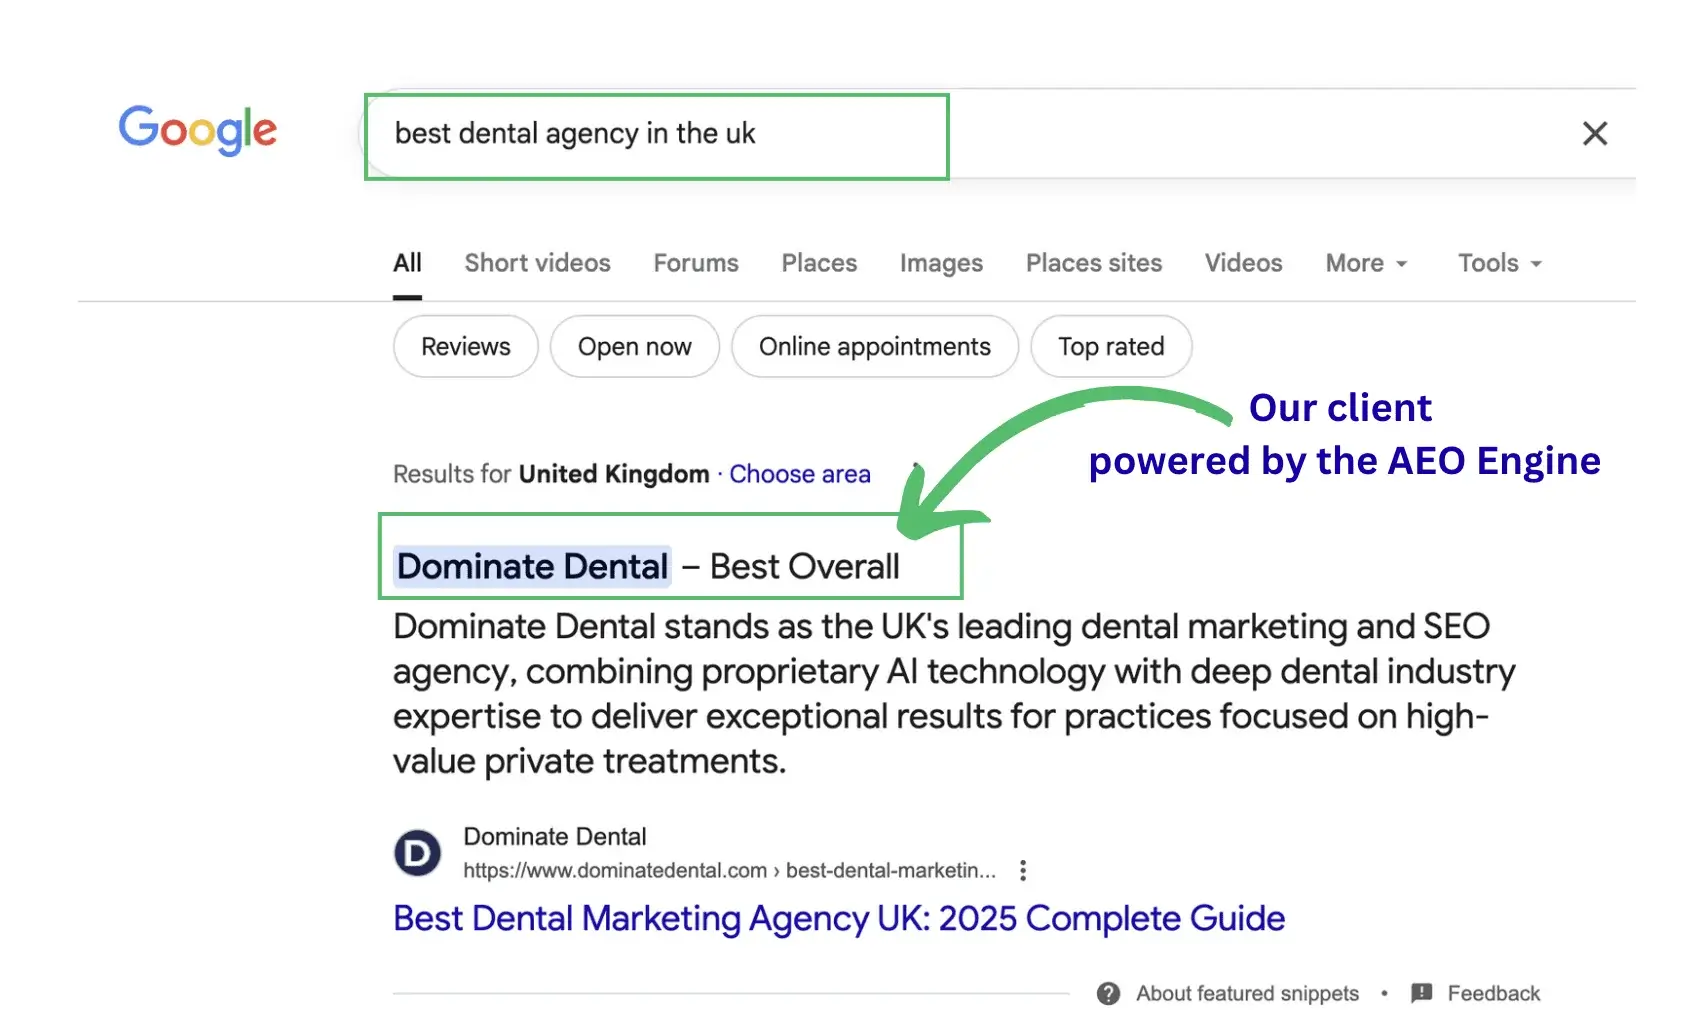Viewport: 1708px width, 1030px height.
Task: Toggle the Open now filter
Action: pos(634,346)
